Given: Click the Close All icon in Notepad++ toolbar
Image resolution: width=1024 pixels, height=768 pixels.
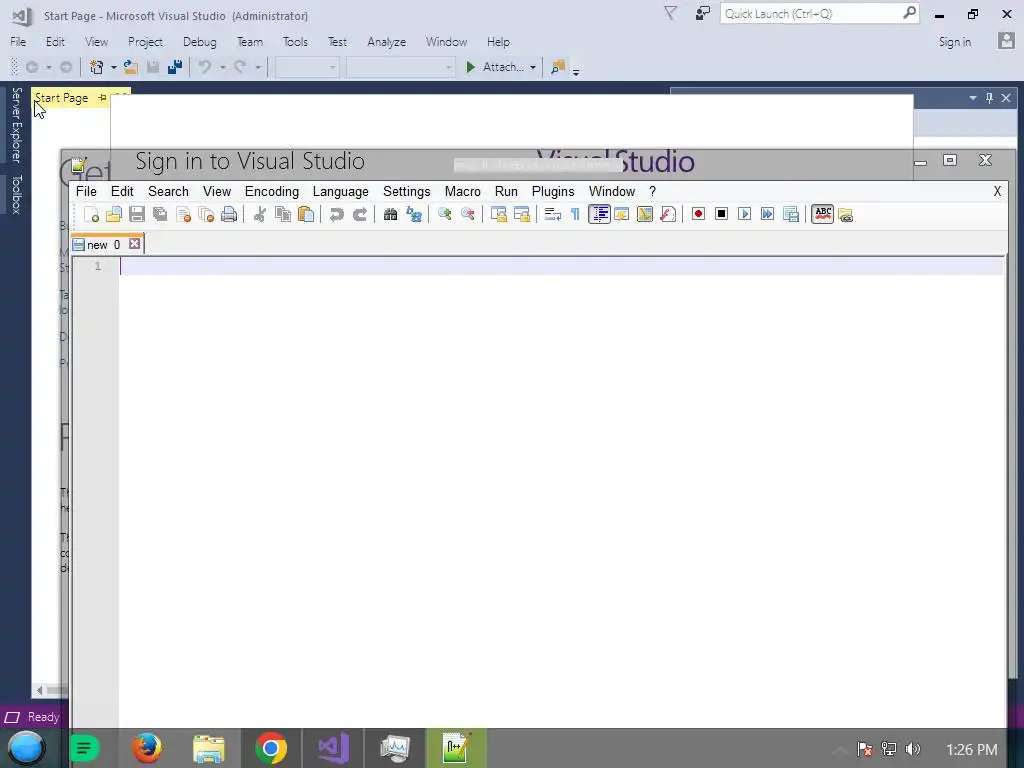Looking at the screenshot, I should (206, 214).
